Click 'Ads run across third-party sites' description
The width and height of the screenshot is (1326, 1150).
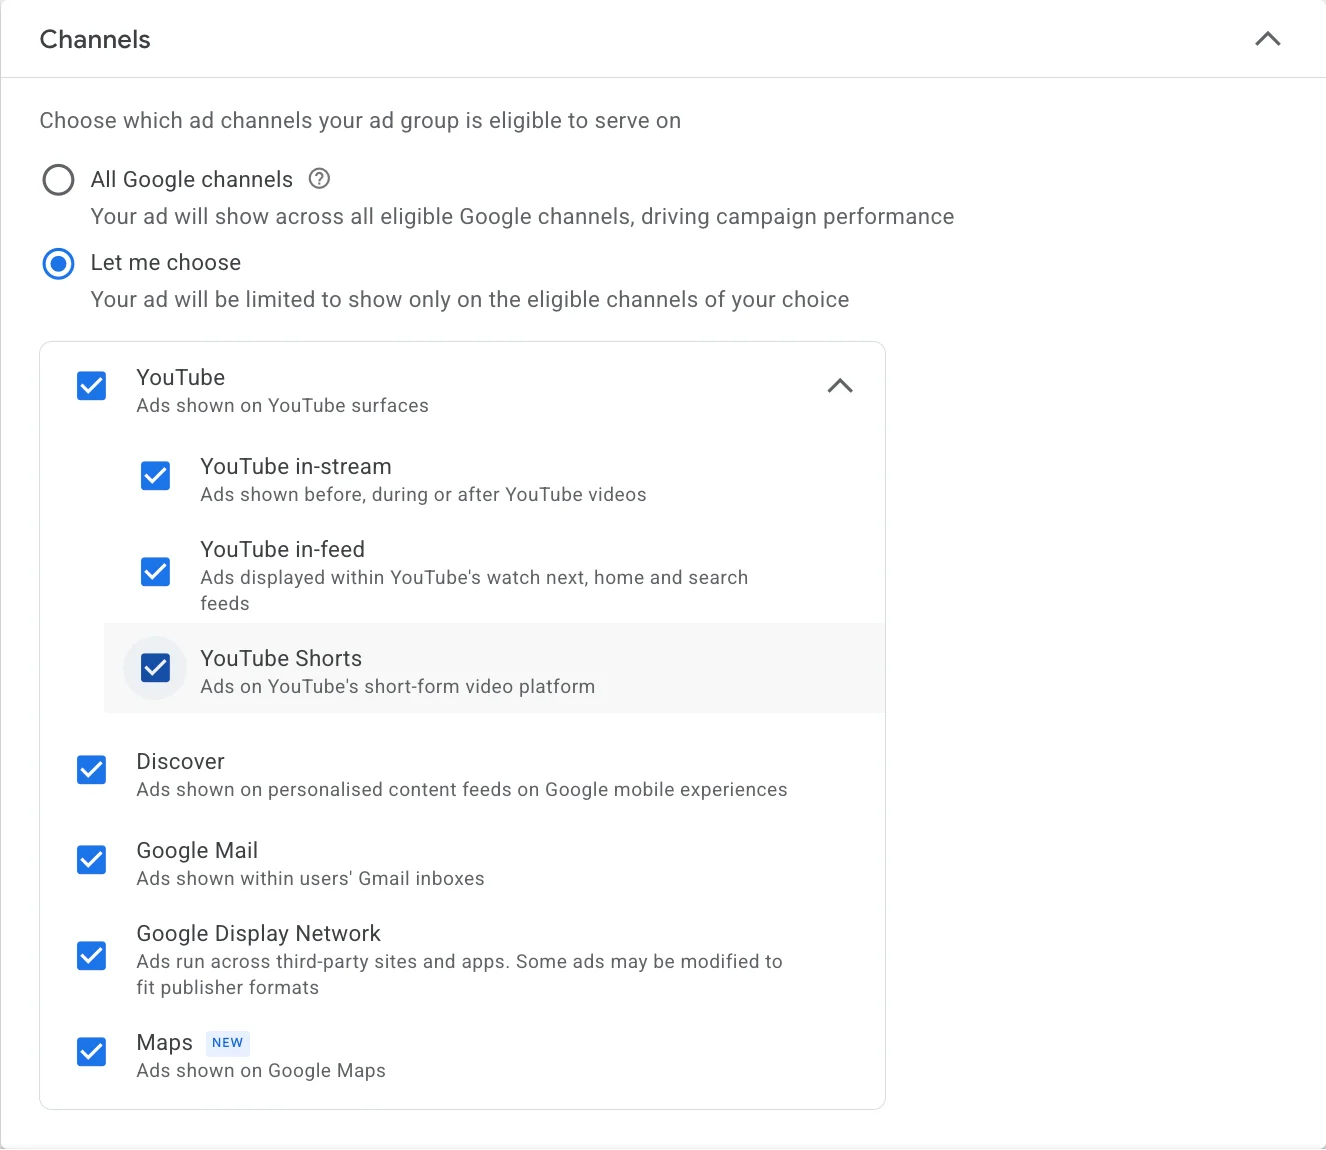(460, 975)
